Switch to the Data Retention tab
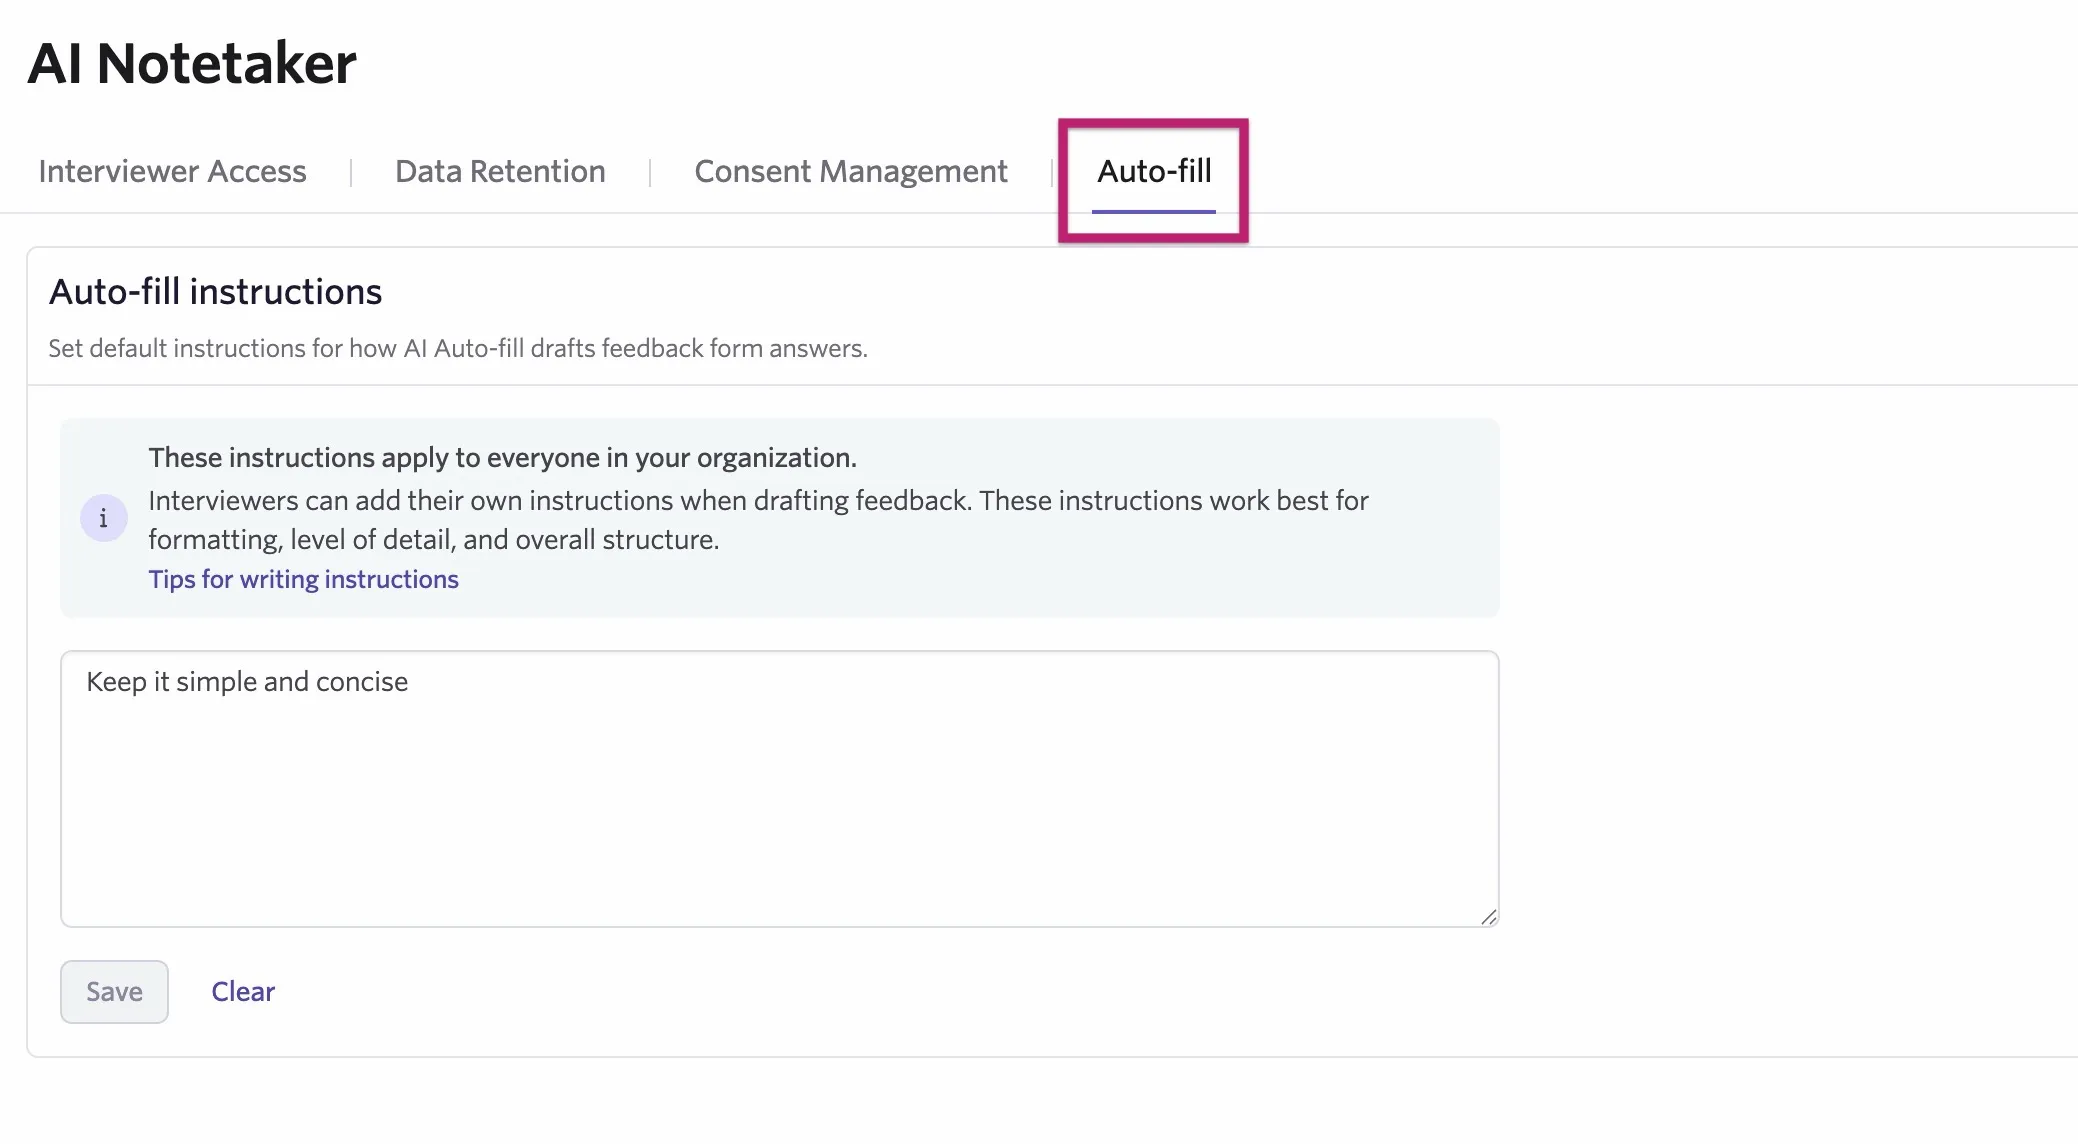2078x1144 pixels. point(500,171)
